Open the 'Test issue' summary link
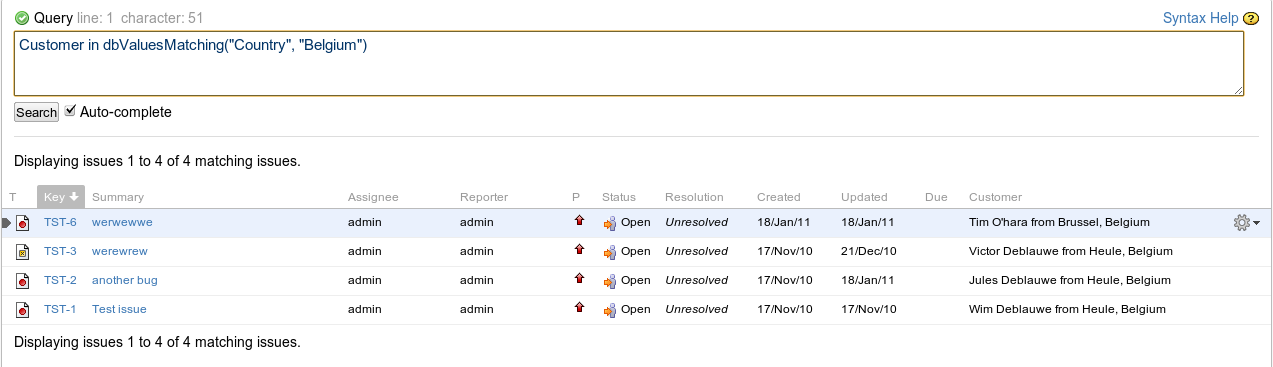1273x367 pixels. (119, 309)
